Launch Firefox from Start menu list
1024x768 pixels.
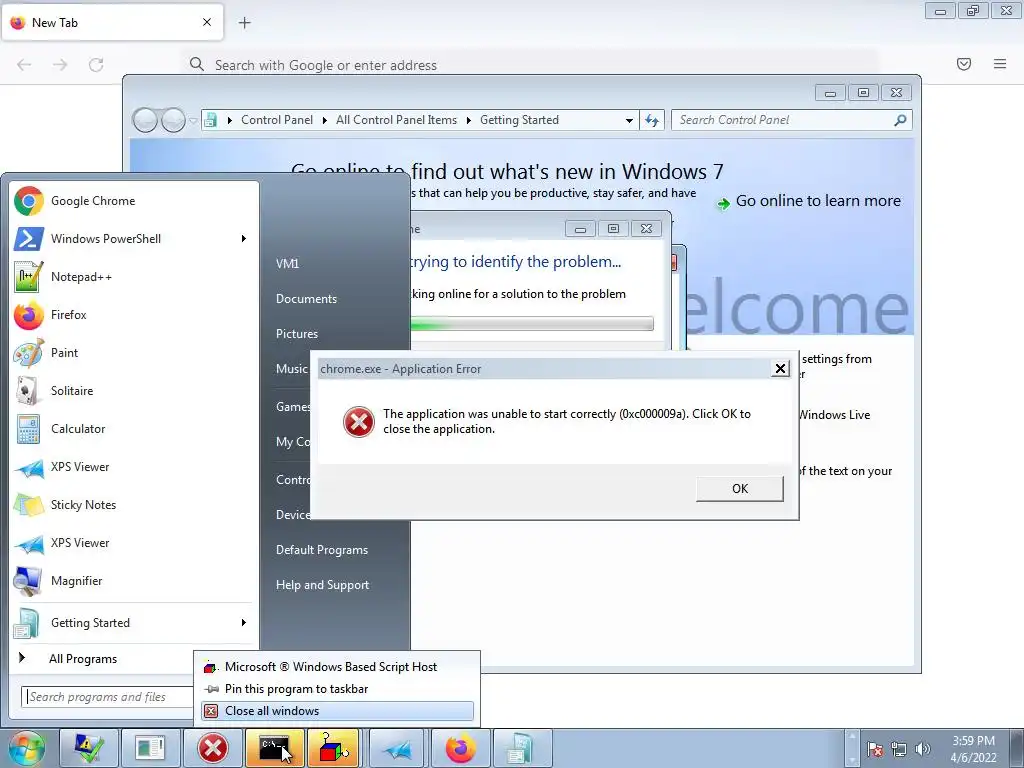coord(134,315)
